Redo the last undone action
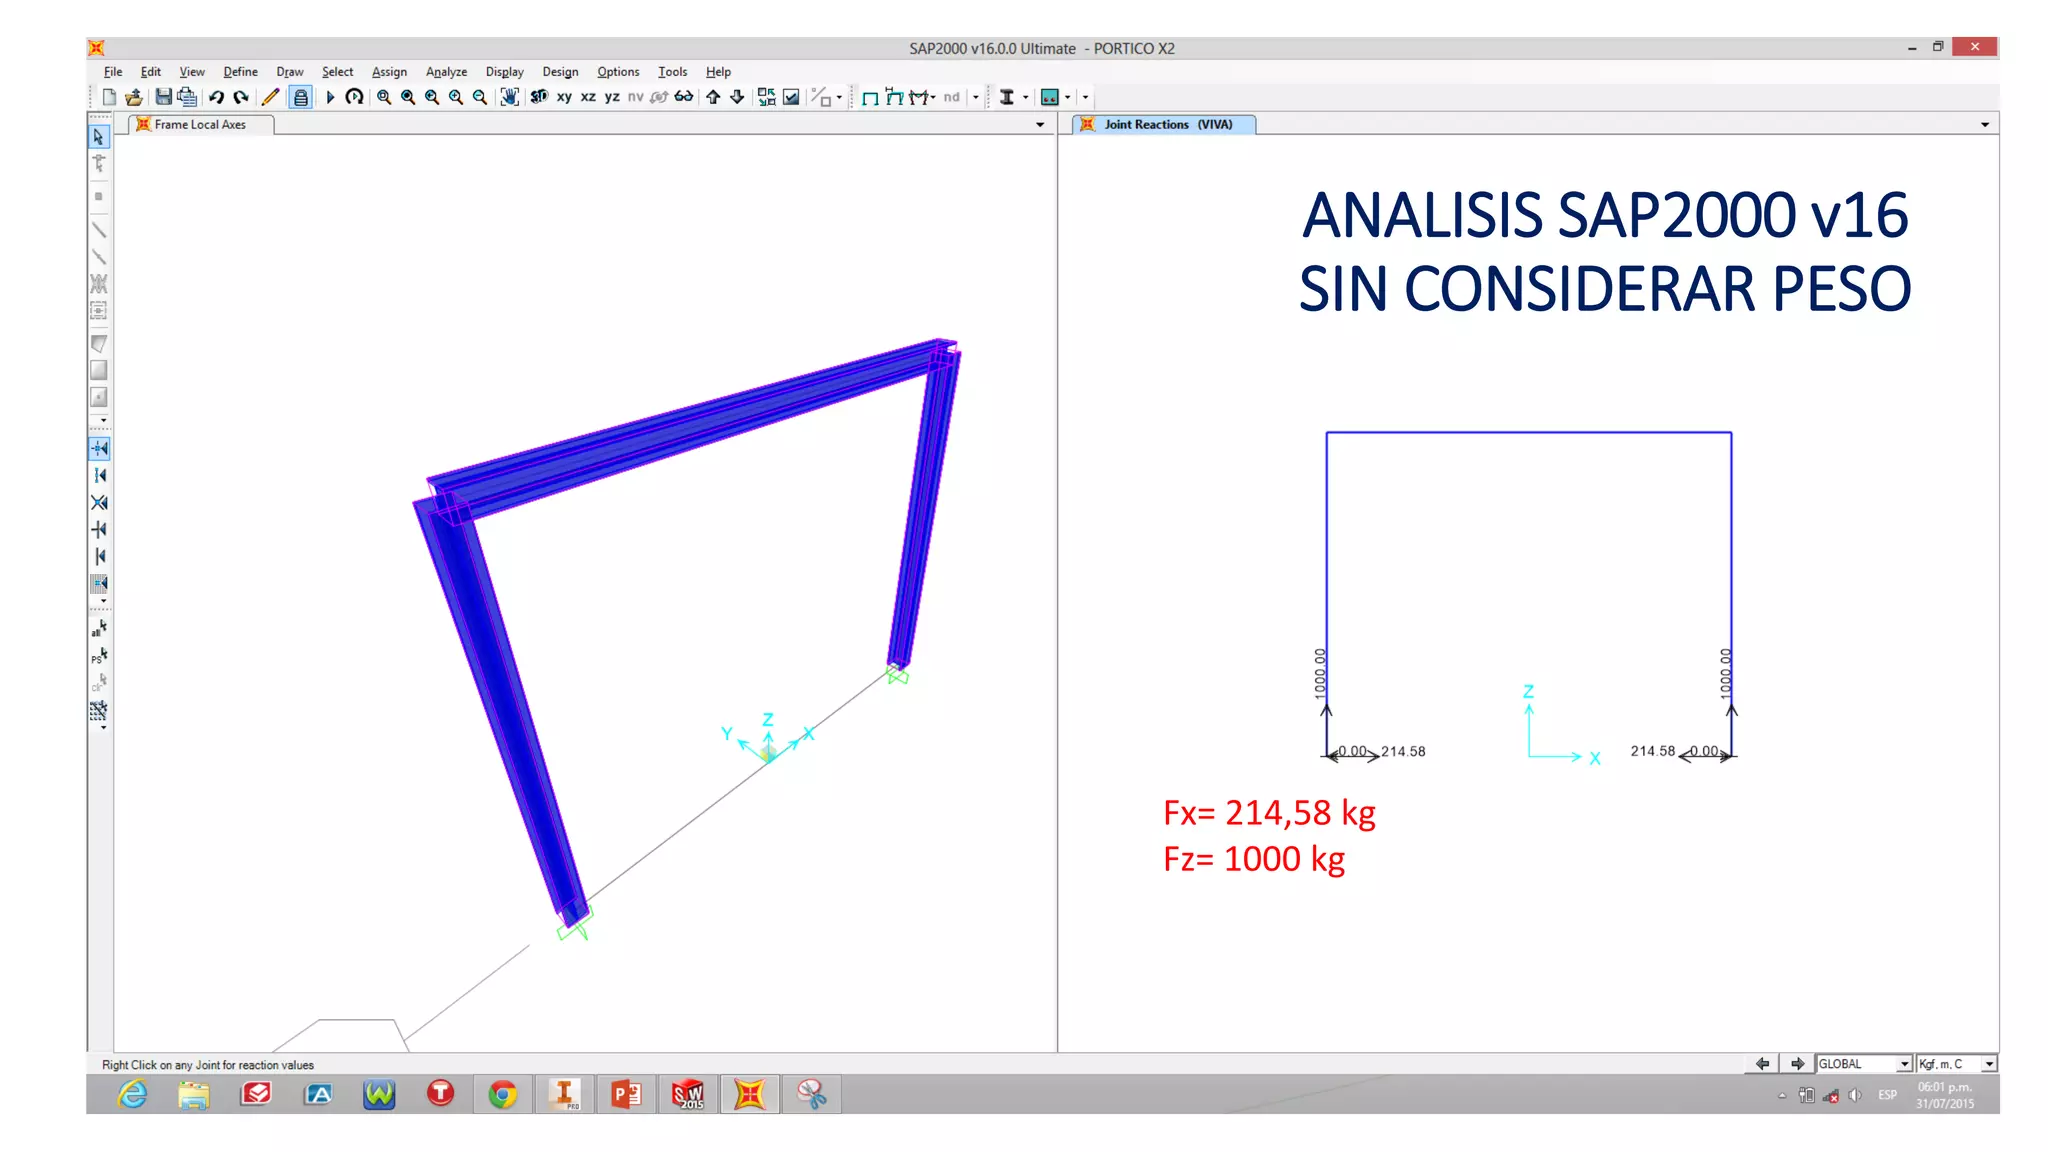The width and height of the screenshot is (2048, 1152). coord(241,97)
